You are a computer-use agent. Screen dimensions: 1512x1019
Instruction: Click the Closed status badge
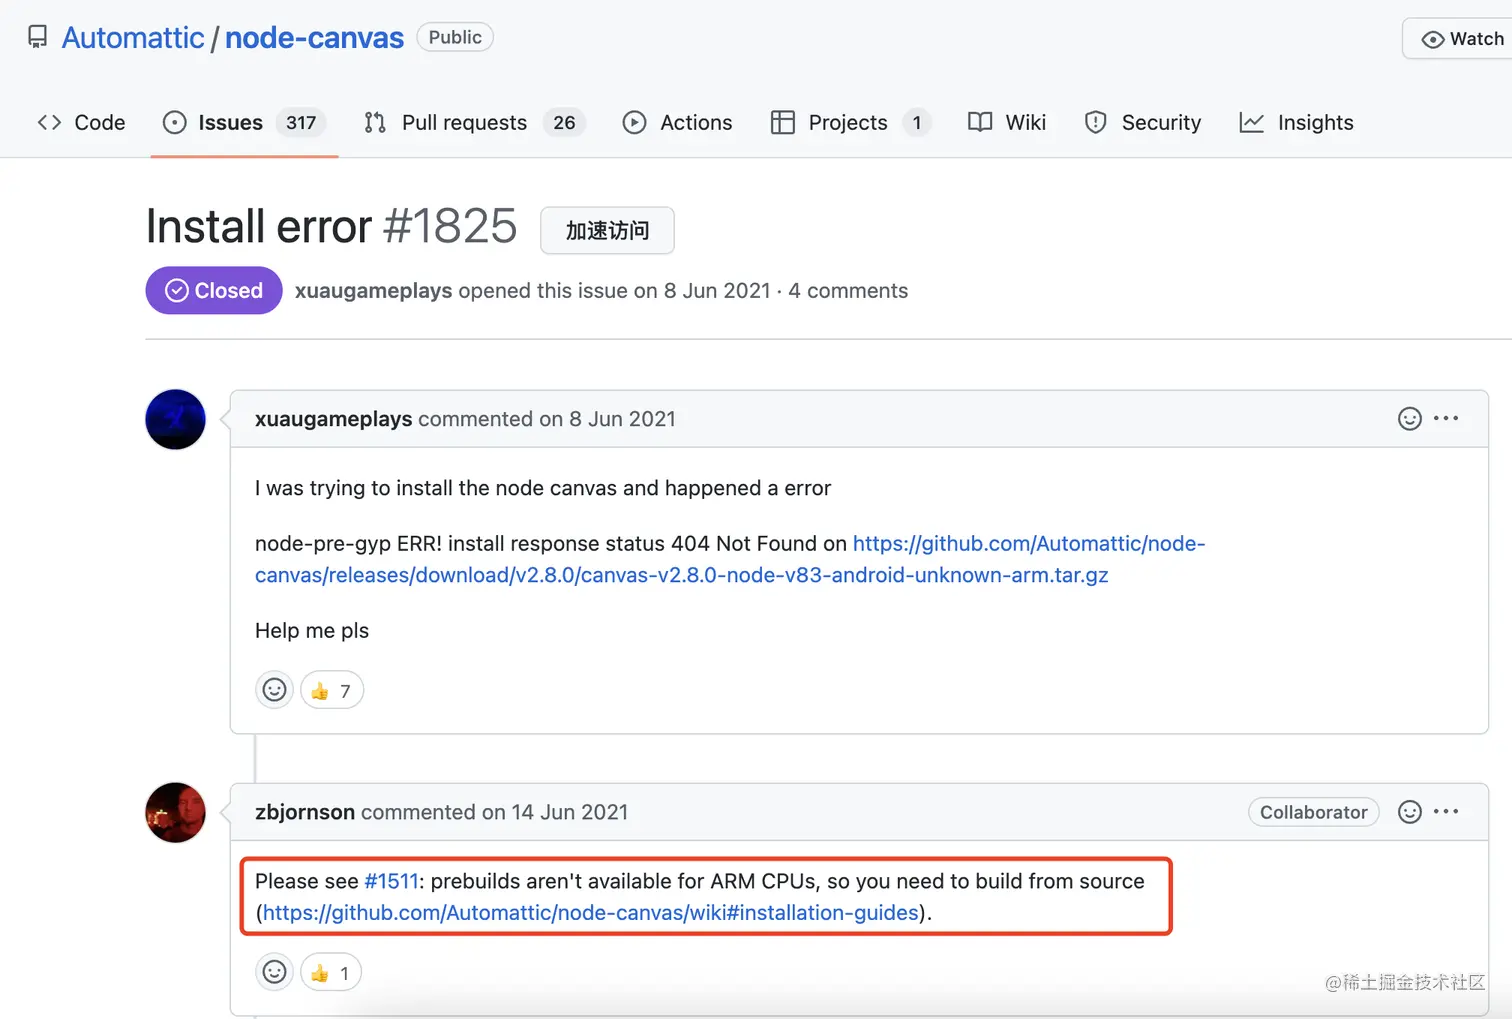(214, 290)
